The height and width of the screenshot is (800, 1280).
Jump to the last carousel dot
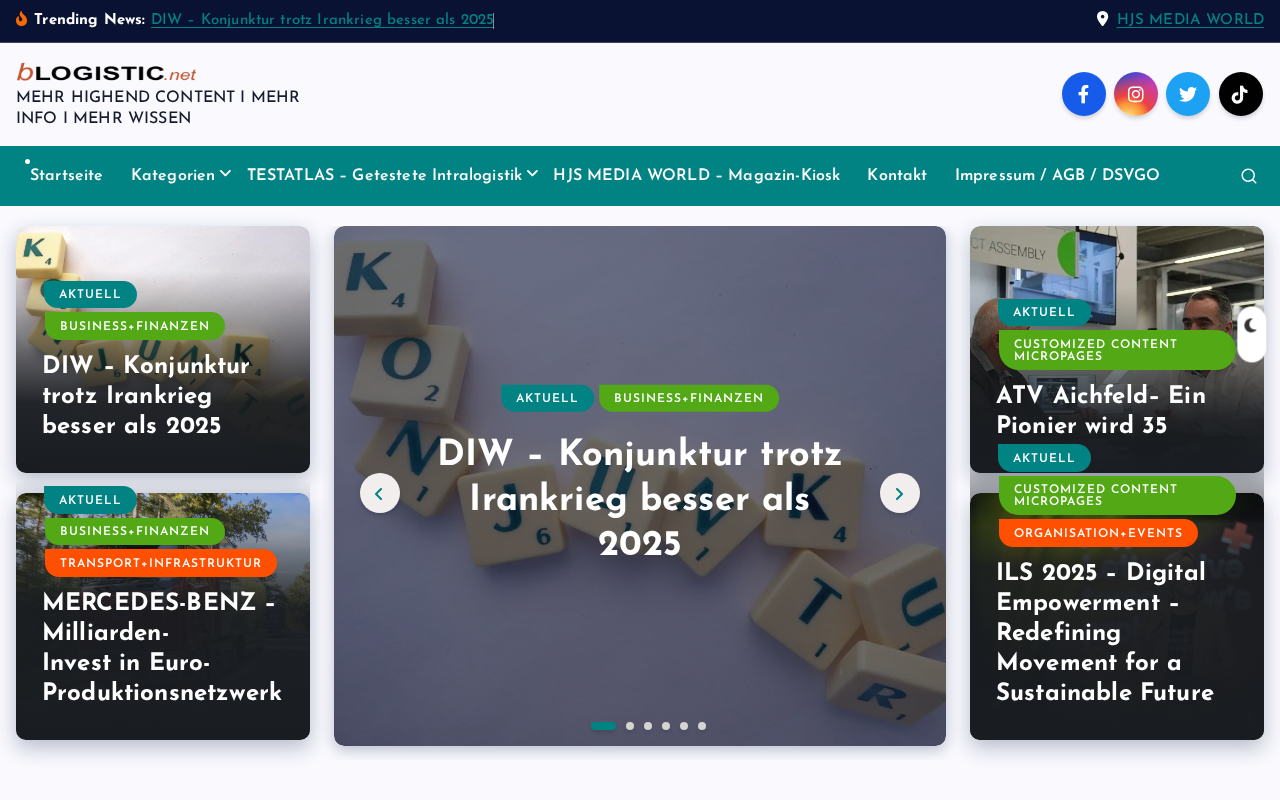pyautogui.click(x=702, y=726)
